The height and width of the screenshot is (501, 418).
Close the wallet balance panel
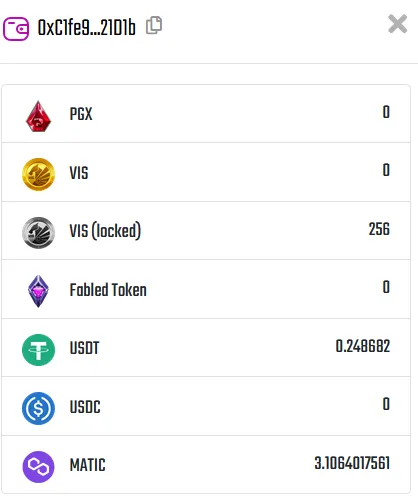398,24
